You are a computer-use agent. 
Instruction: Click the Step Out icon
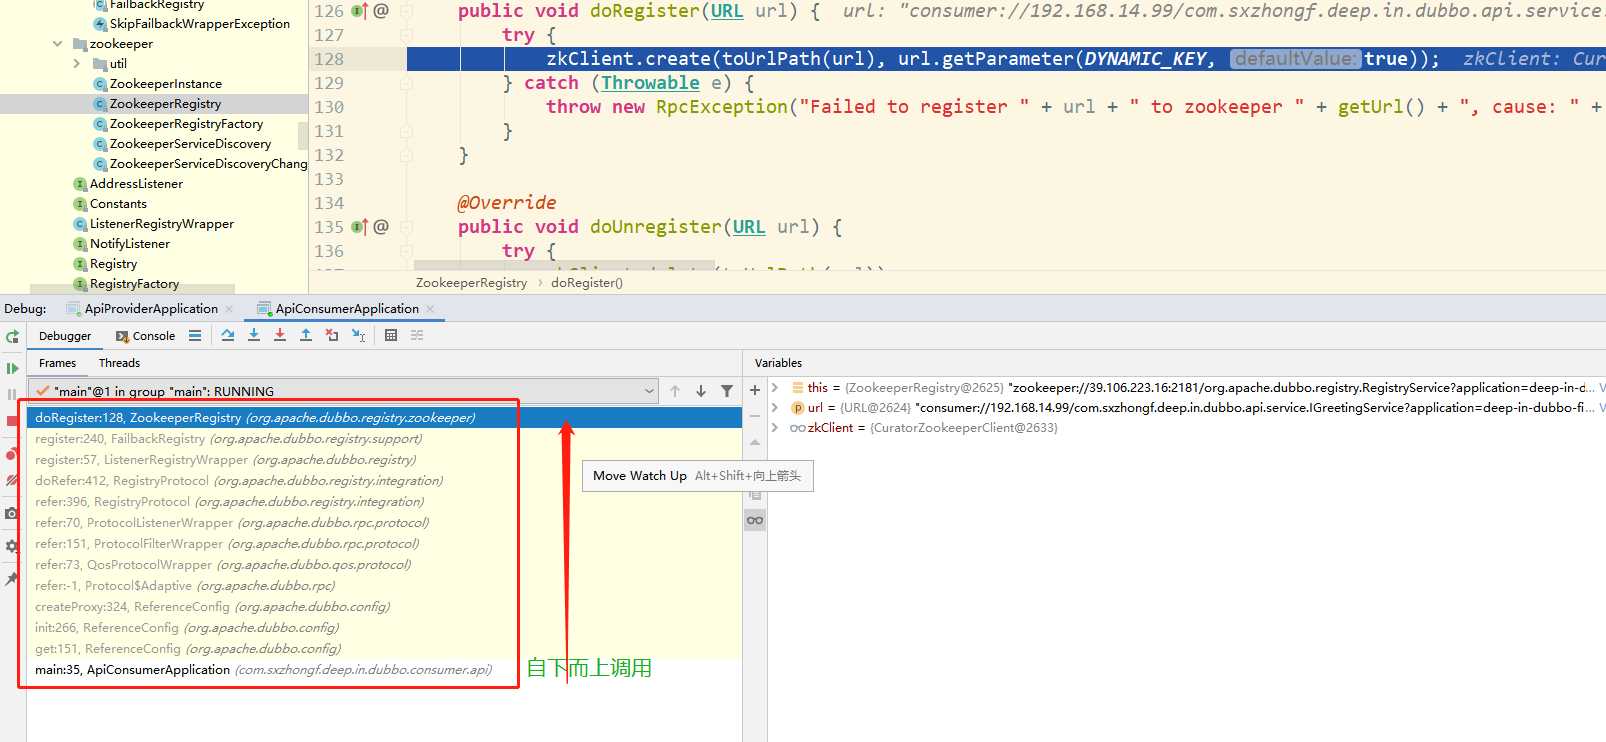306,336
